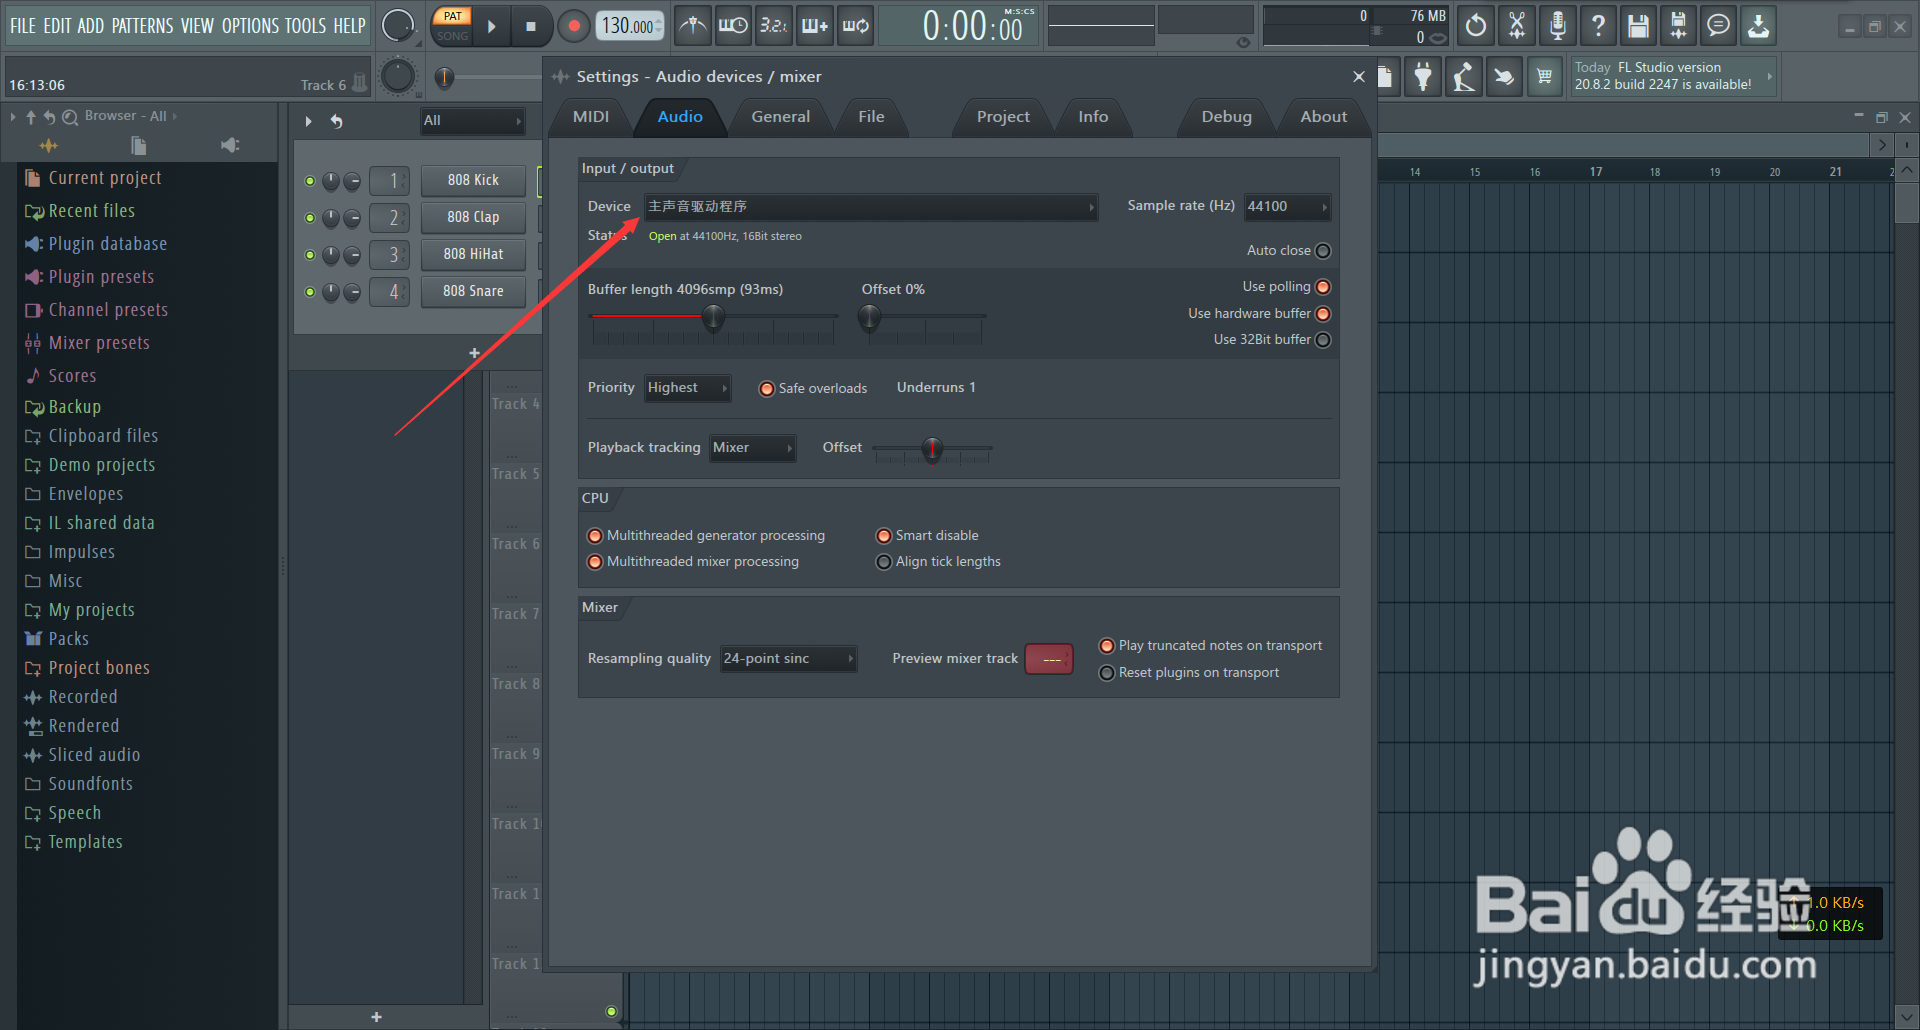Expand the FL Studio update news arrow

point(1769,77)
